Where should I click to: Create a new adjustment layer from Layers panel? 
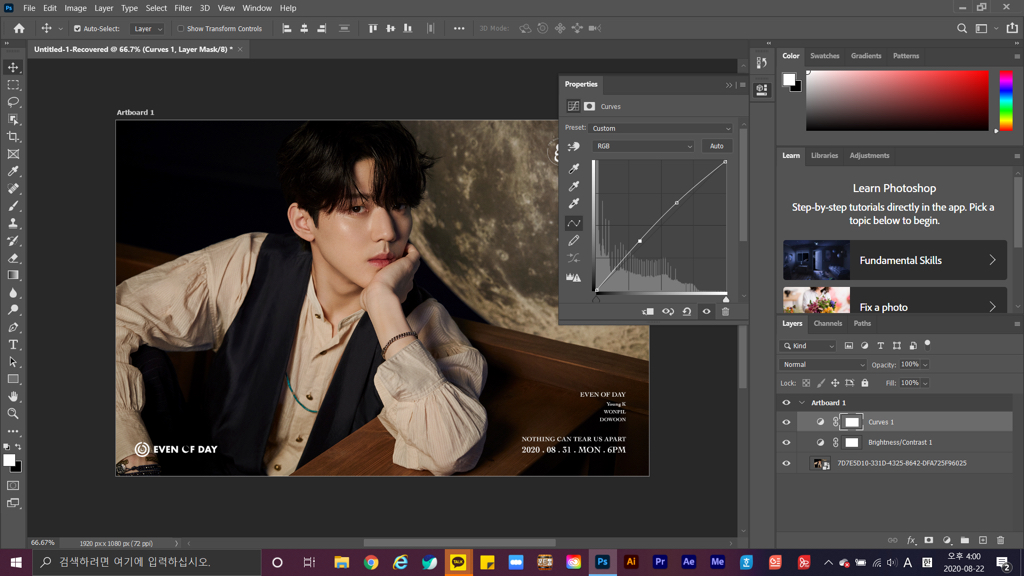[947, 540]
